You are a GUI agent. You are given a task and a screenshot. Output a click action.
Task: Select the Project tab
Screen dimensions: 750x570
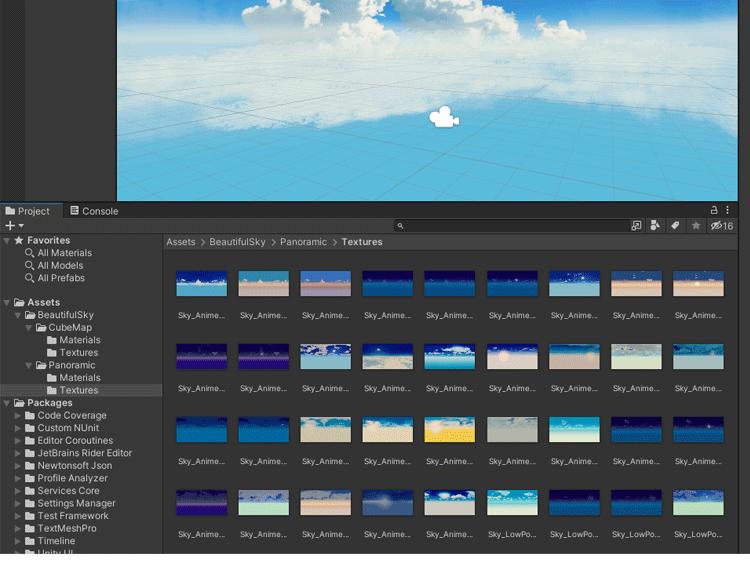click(28, 211)
